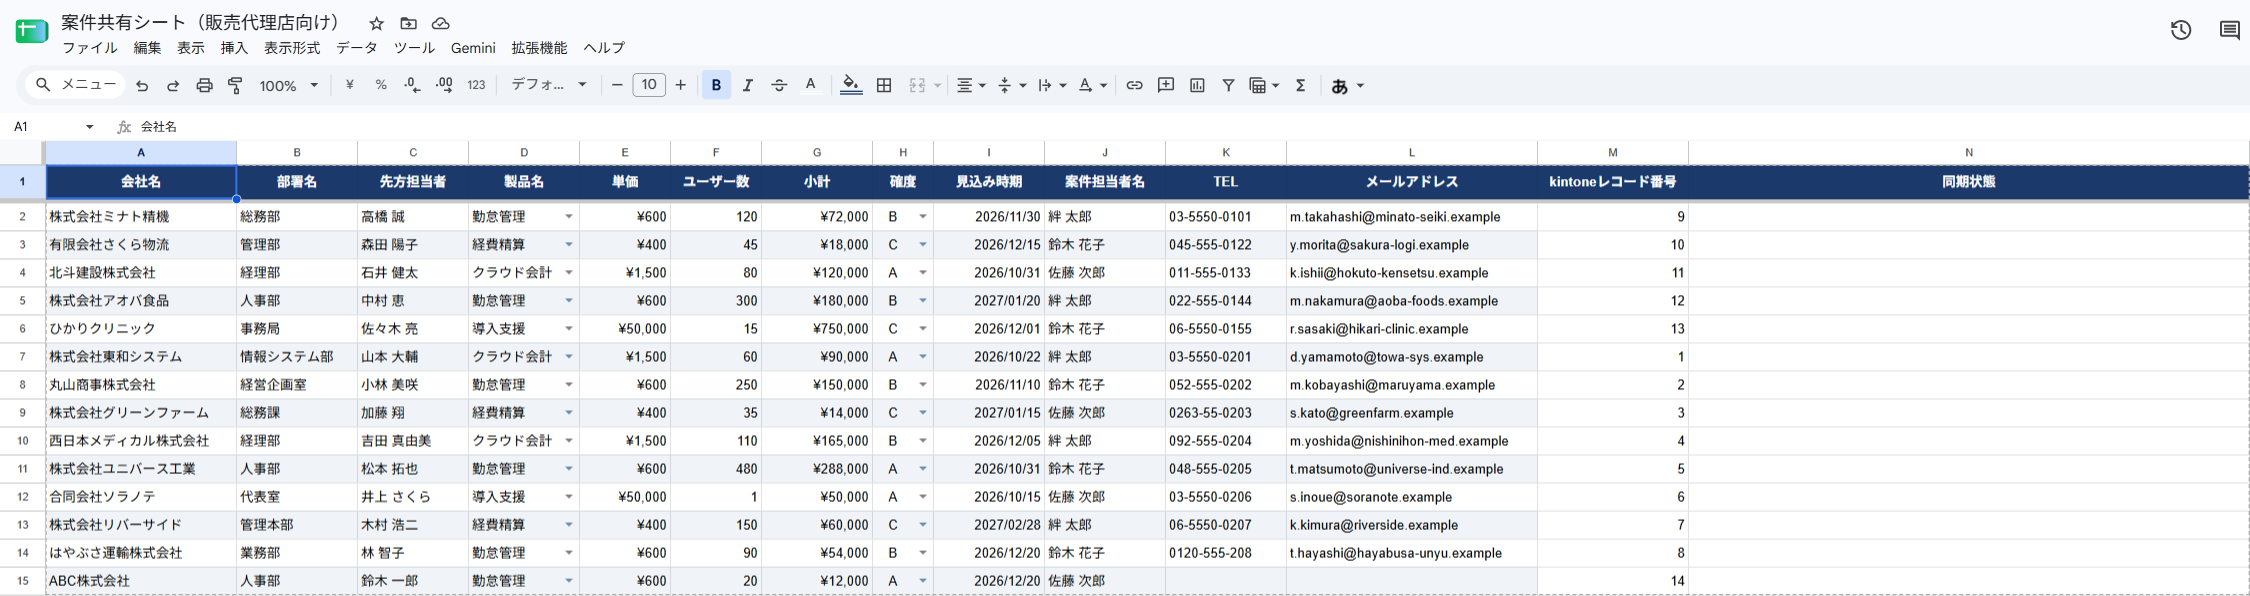Search the menus box
2250x596 pixels.
(76, 86)
